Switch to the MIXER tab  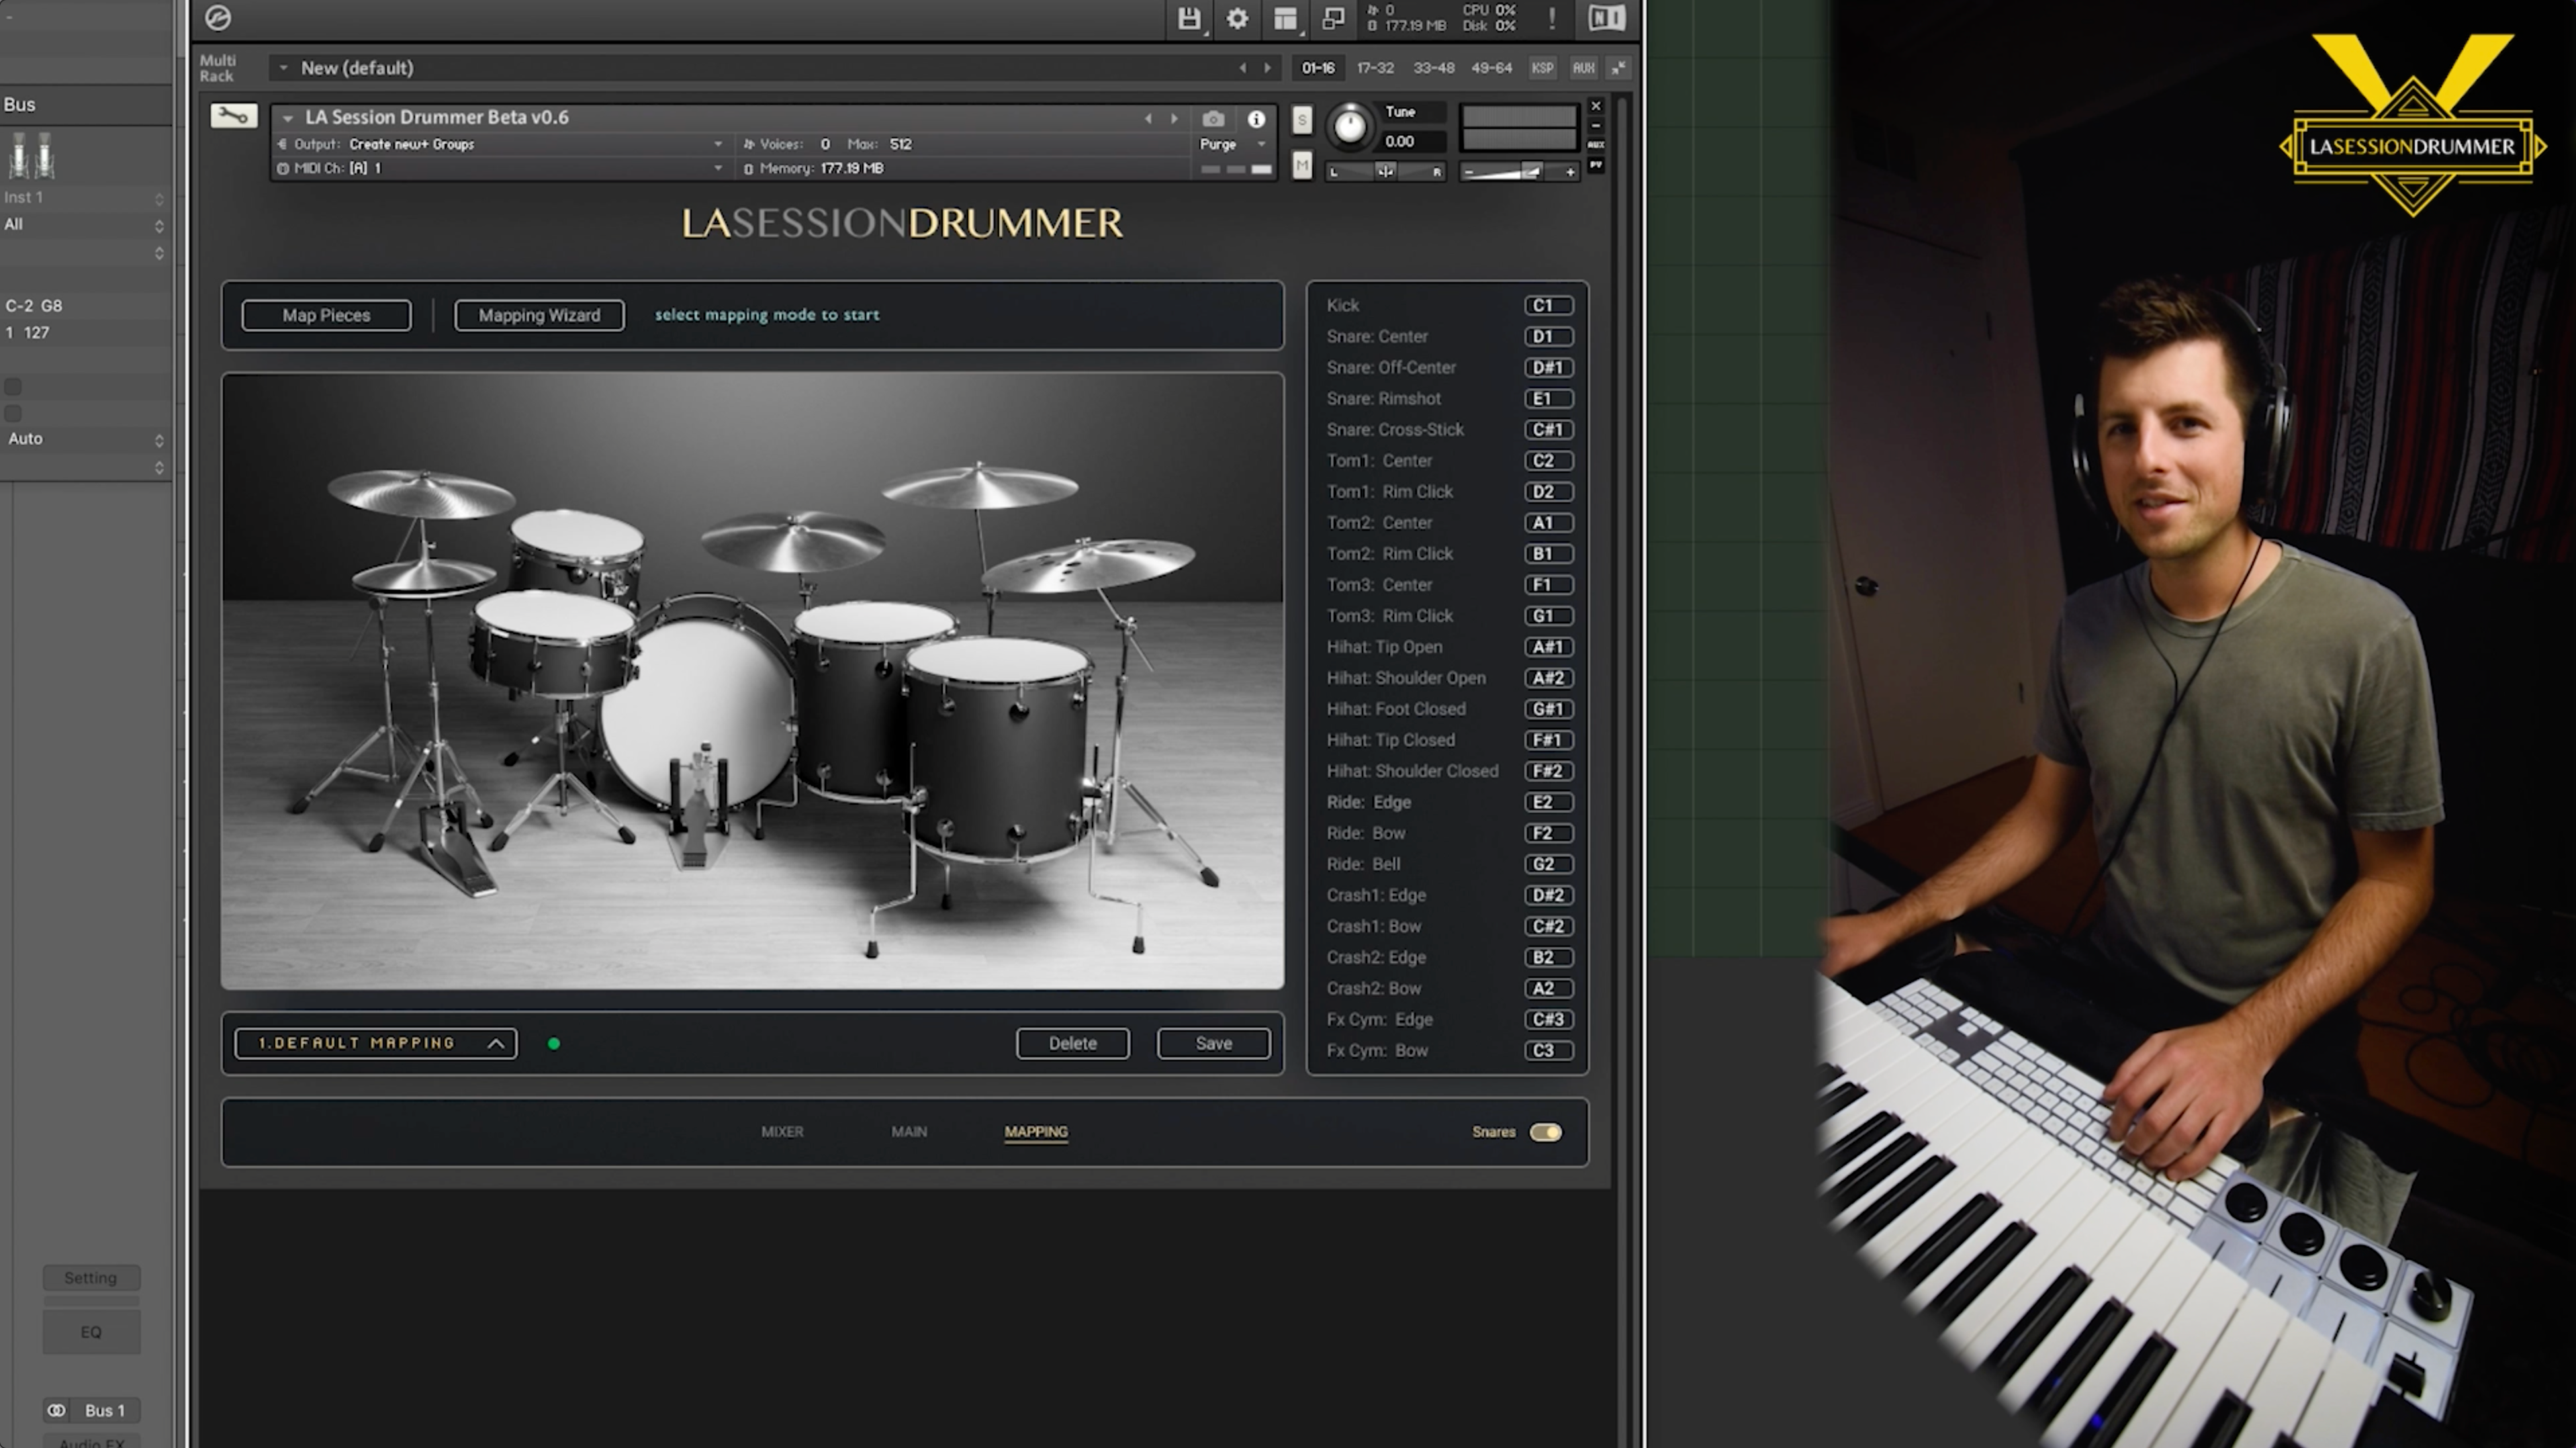(x=782, y=1132)
